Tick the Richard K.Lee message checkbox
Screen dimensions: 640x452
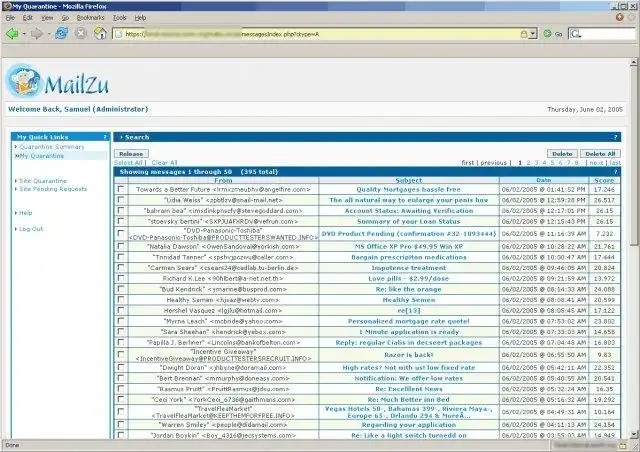[x=121, y=278]
